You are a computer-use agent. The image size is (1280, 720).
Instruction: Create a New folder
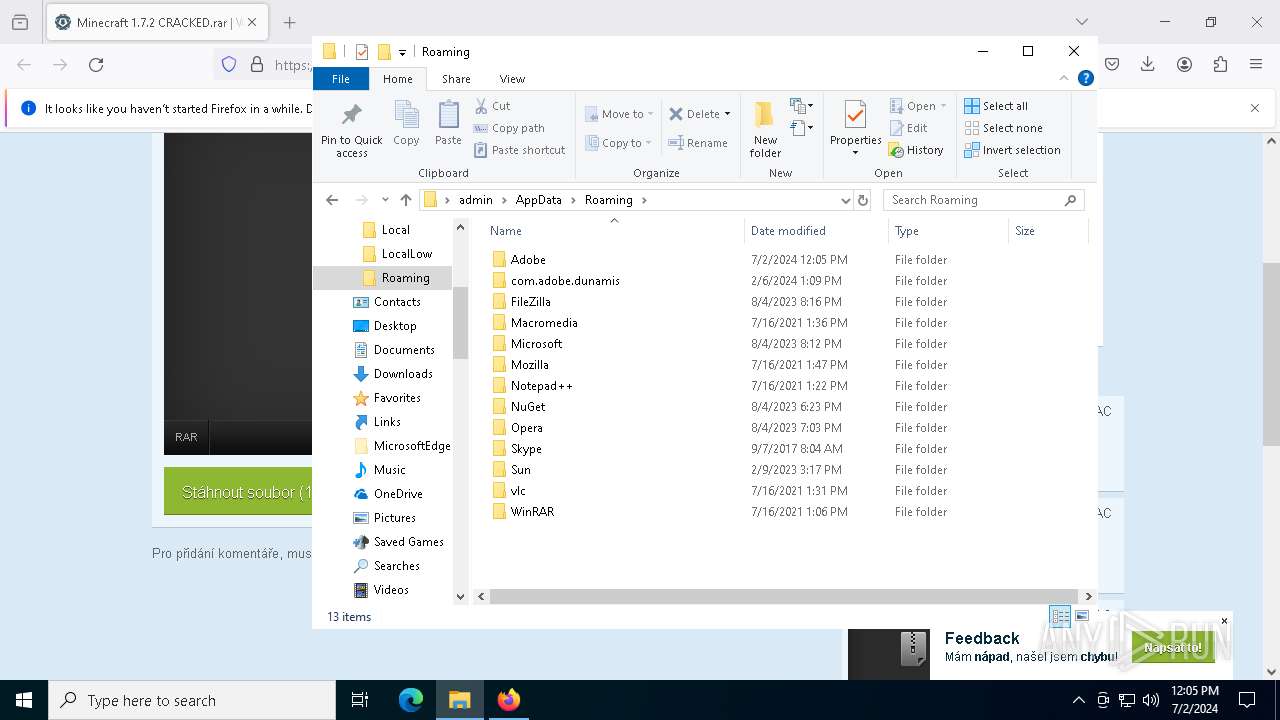[765, 129]
